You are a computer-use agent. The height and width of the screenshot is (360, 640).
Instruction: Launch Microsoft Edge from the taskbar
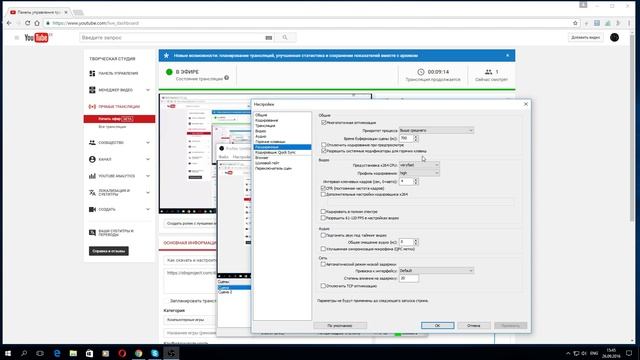[x=57, y=353]
